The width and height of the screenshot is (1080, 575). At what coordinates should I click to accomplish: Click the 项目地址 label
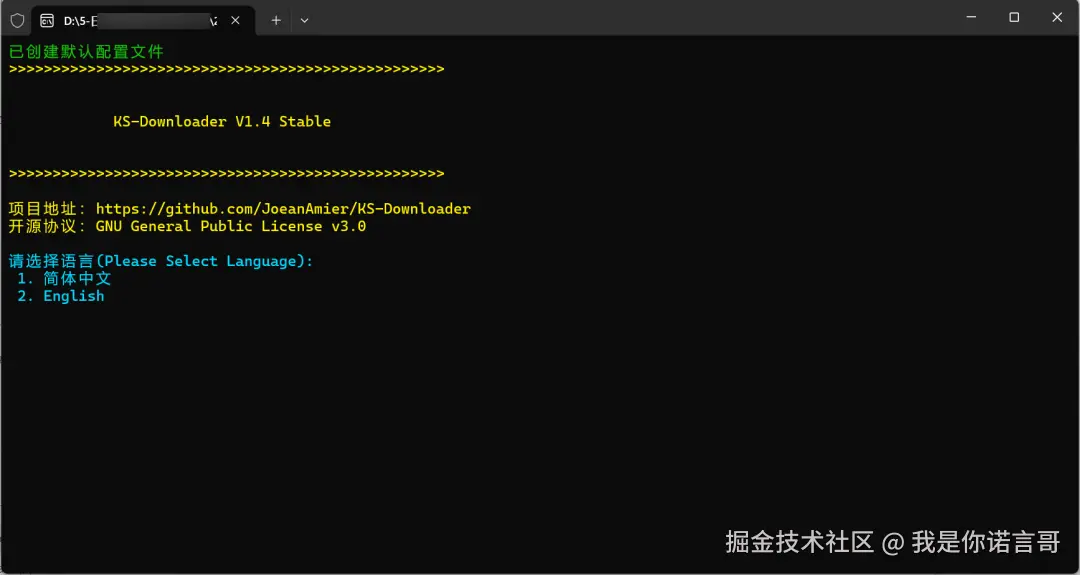pos(47,209)
